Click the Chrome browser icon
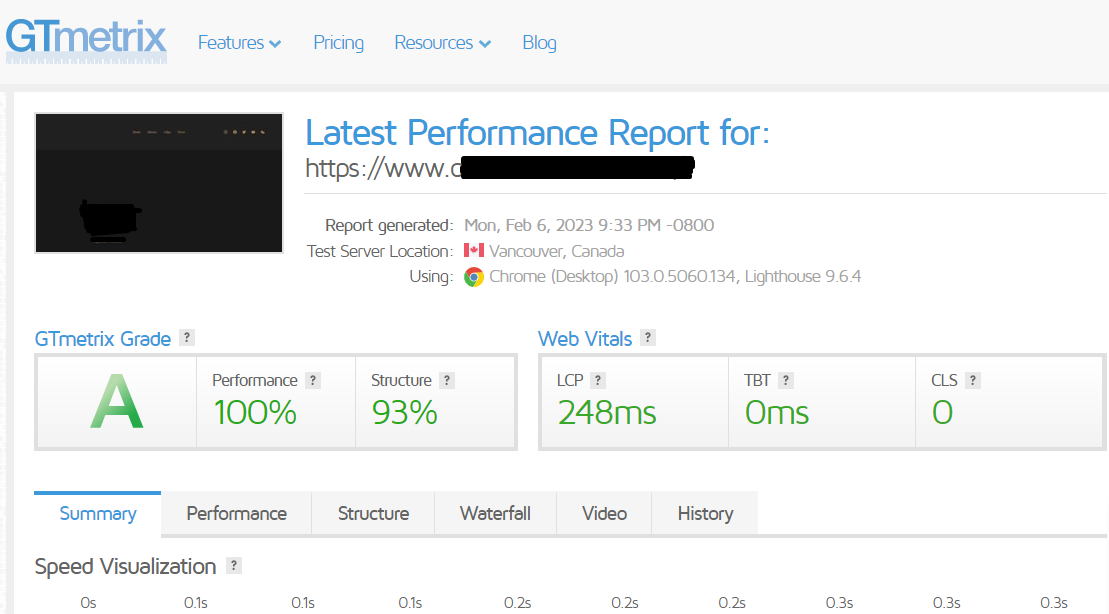1109x614 pixels. [x=474, y=277]
